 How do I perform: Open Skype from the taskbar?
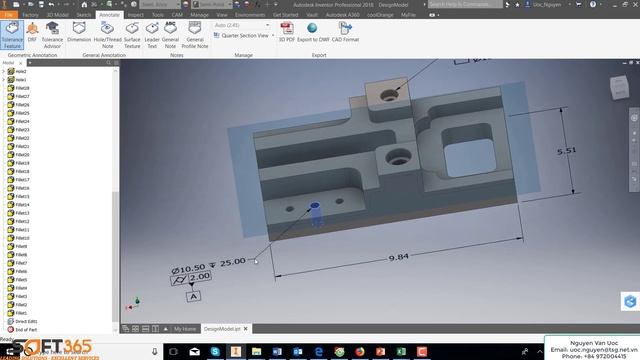pos(215,351)
